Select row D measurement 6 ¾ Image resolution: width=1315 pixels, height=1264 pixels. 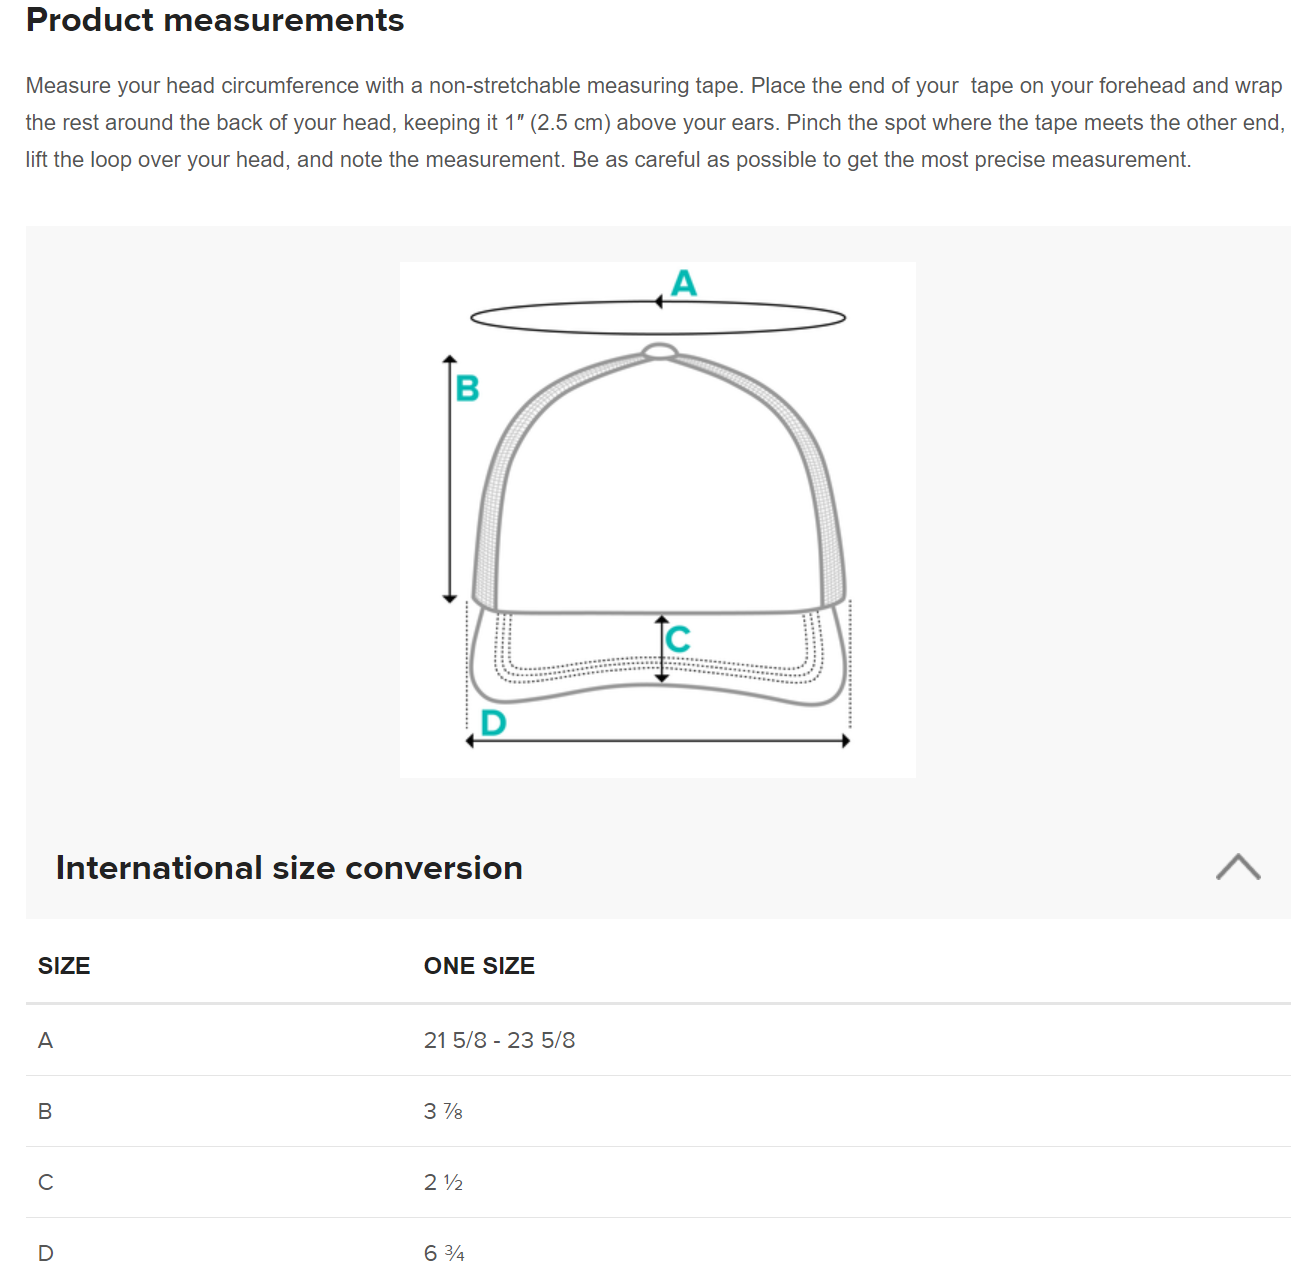pos(444,1253)
